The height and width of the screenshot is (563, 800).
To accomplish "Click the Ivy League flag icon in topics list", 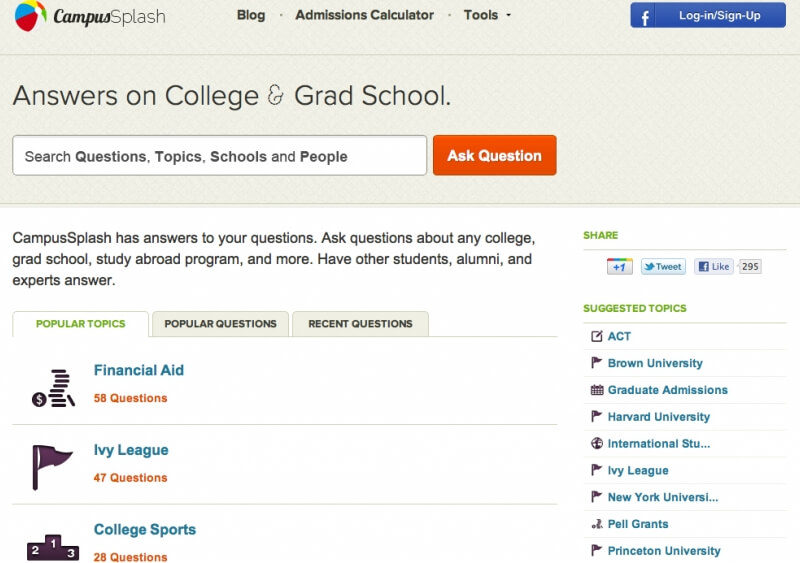I will (x=52, y=467).
